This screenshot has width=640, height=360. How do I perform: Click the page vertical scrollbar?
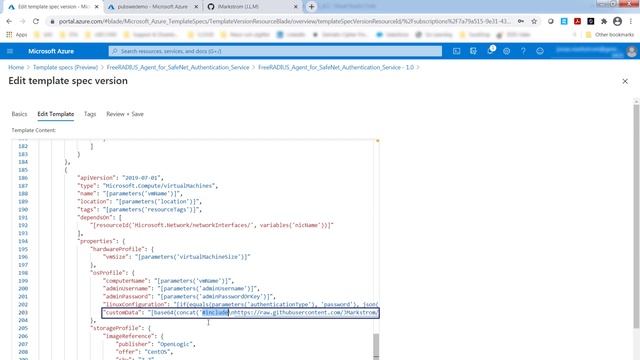coord(636,216)
